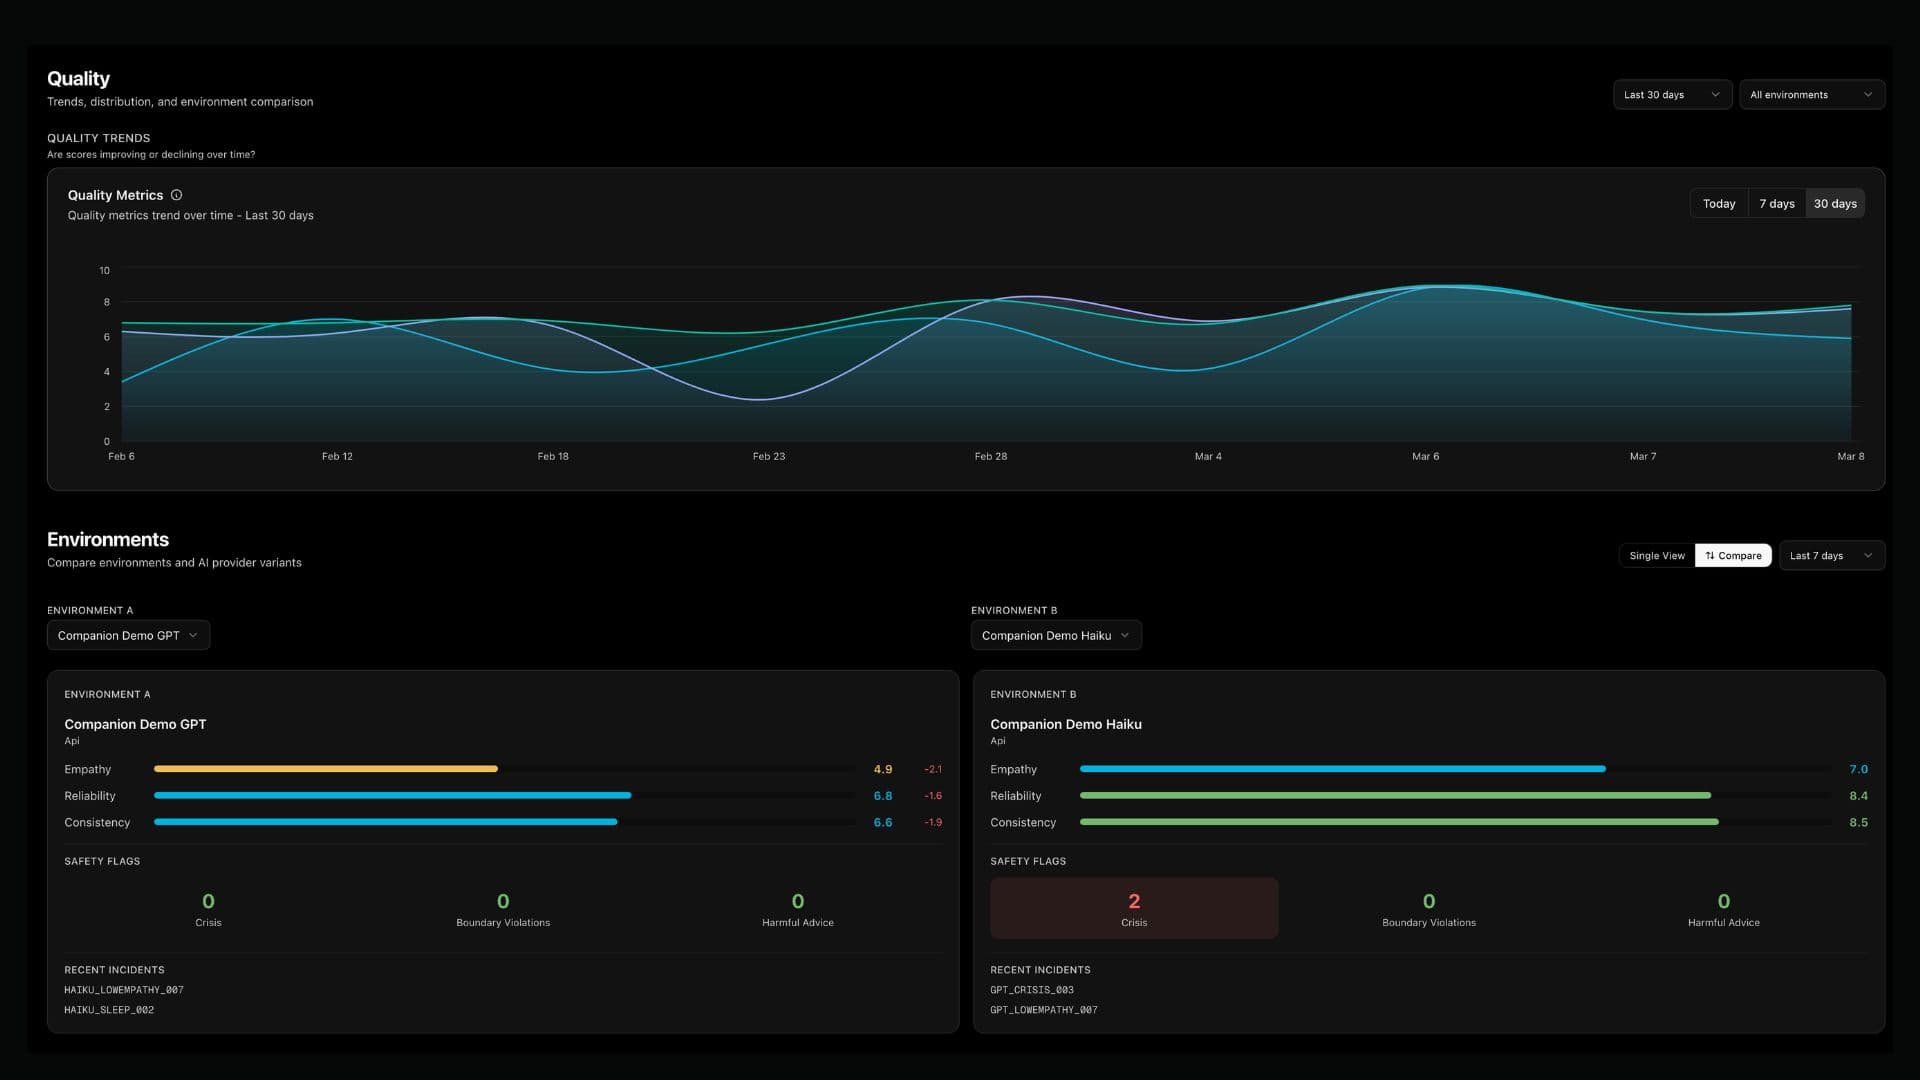
Task: Click the compare arrows icon on Compare button
Action: (x=1712, y=555)
